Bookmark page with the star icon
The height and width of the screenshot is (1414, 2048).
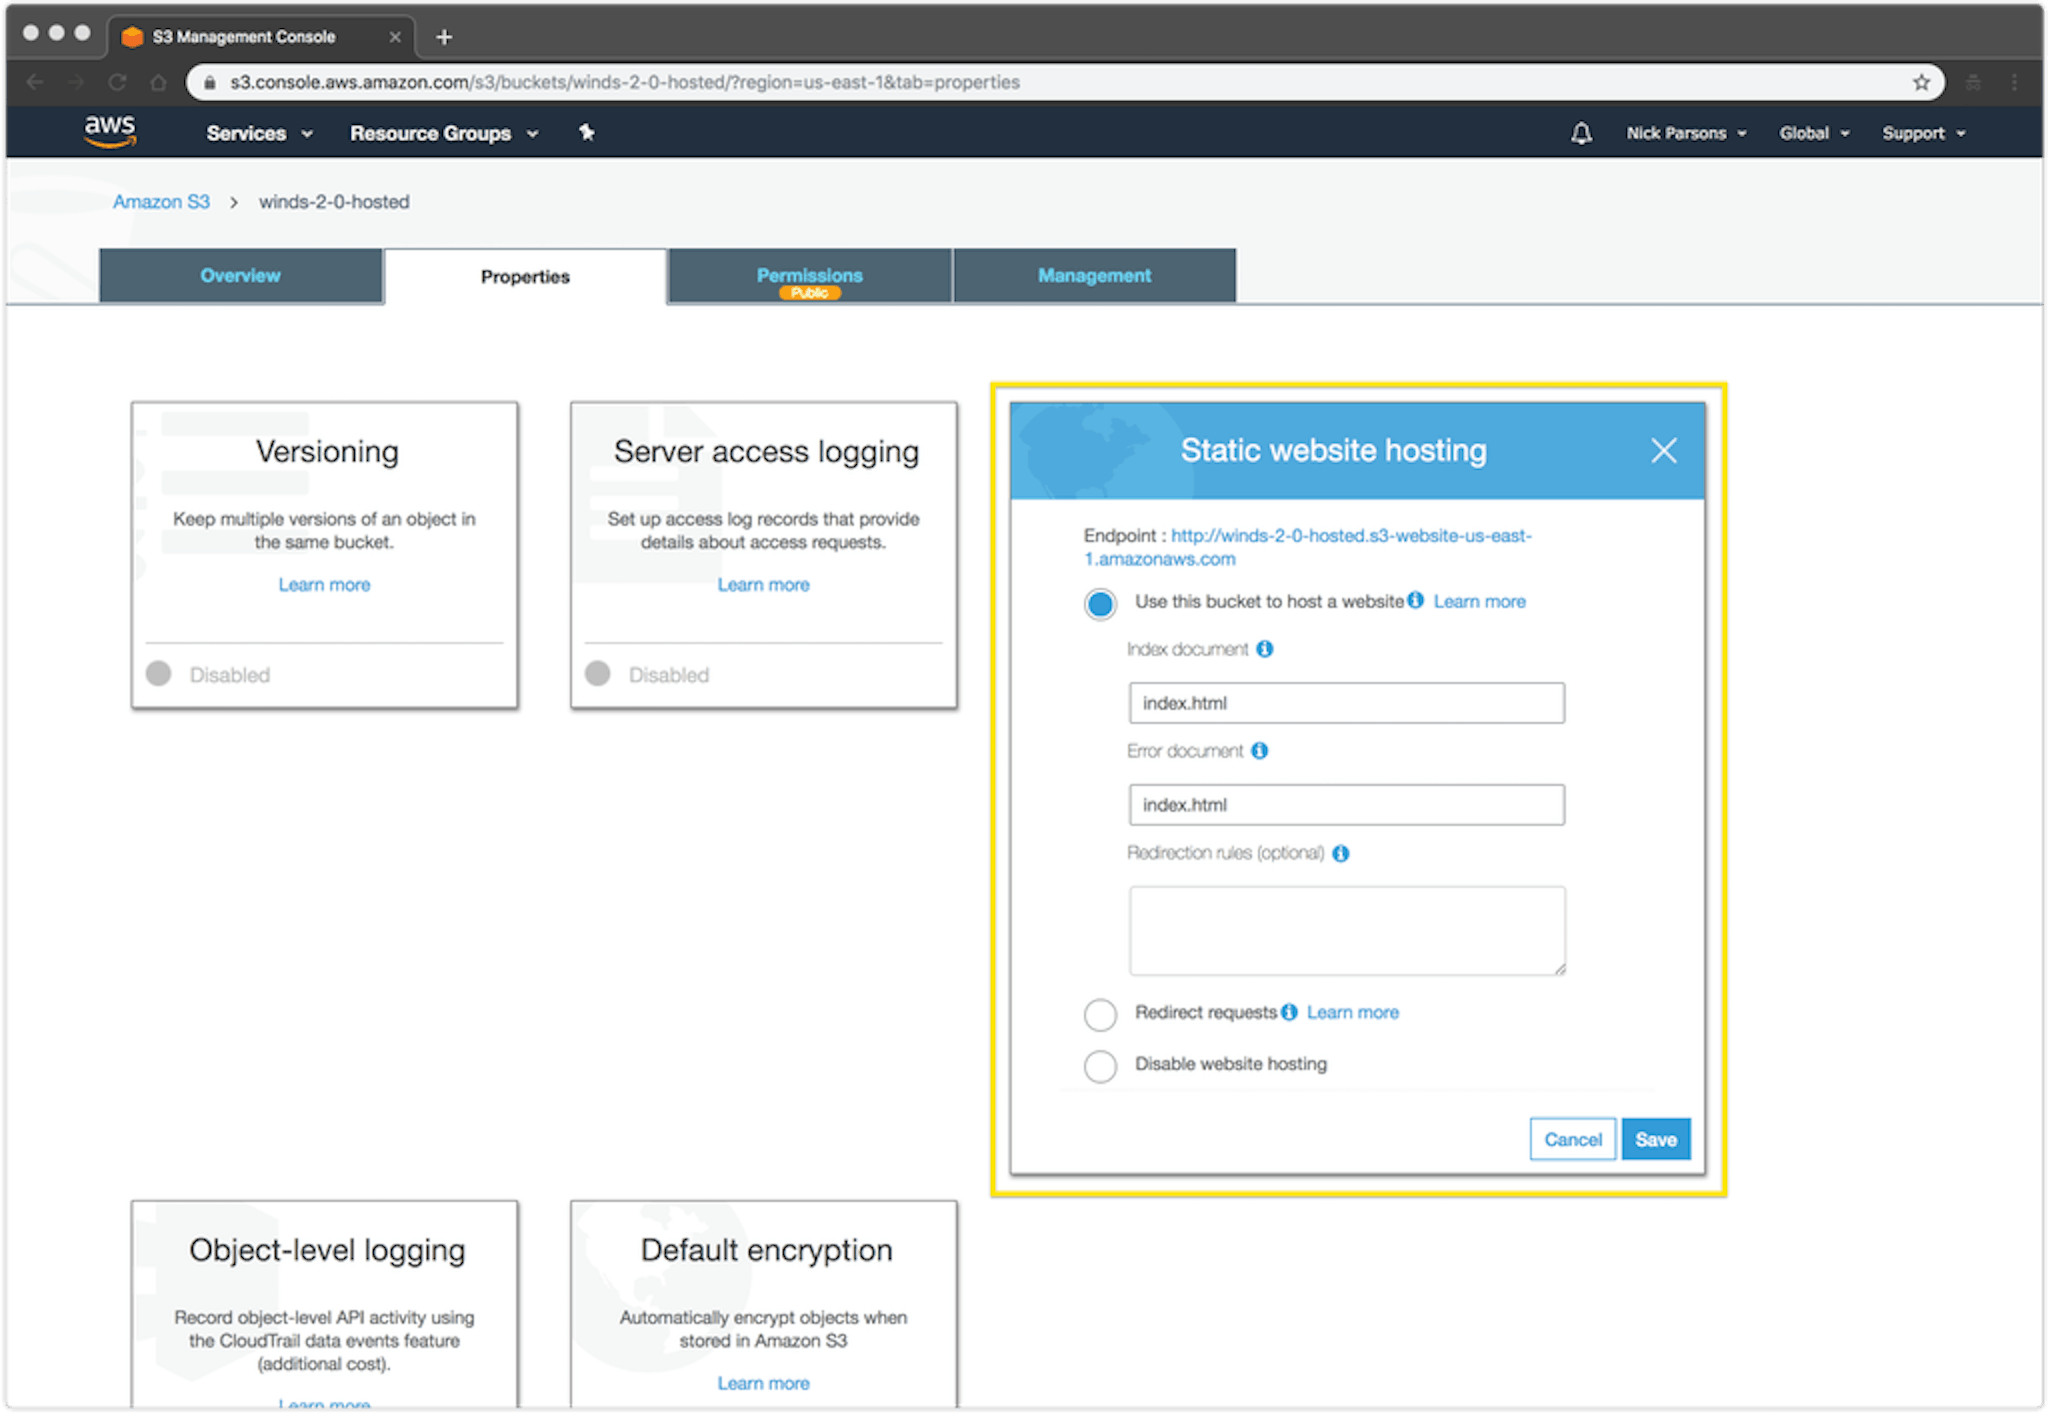click(x=1921, y=82)
